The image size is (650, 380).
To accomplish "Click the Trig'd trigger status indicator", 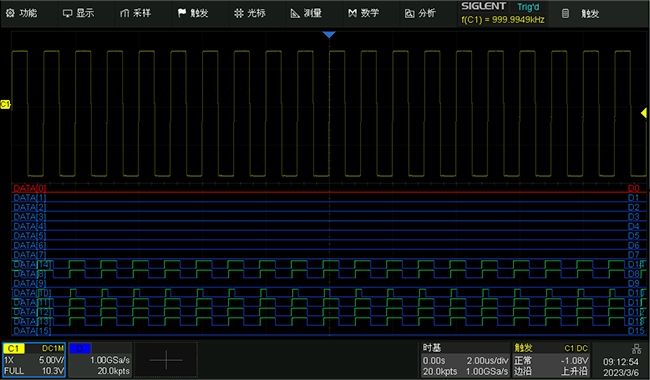I will [x=528, y=7].
